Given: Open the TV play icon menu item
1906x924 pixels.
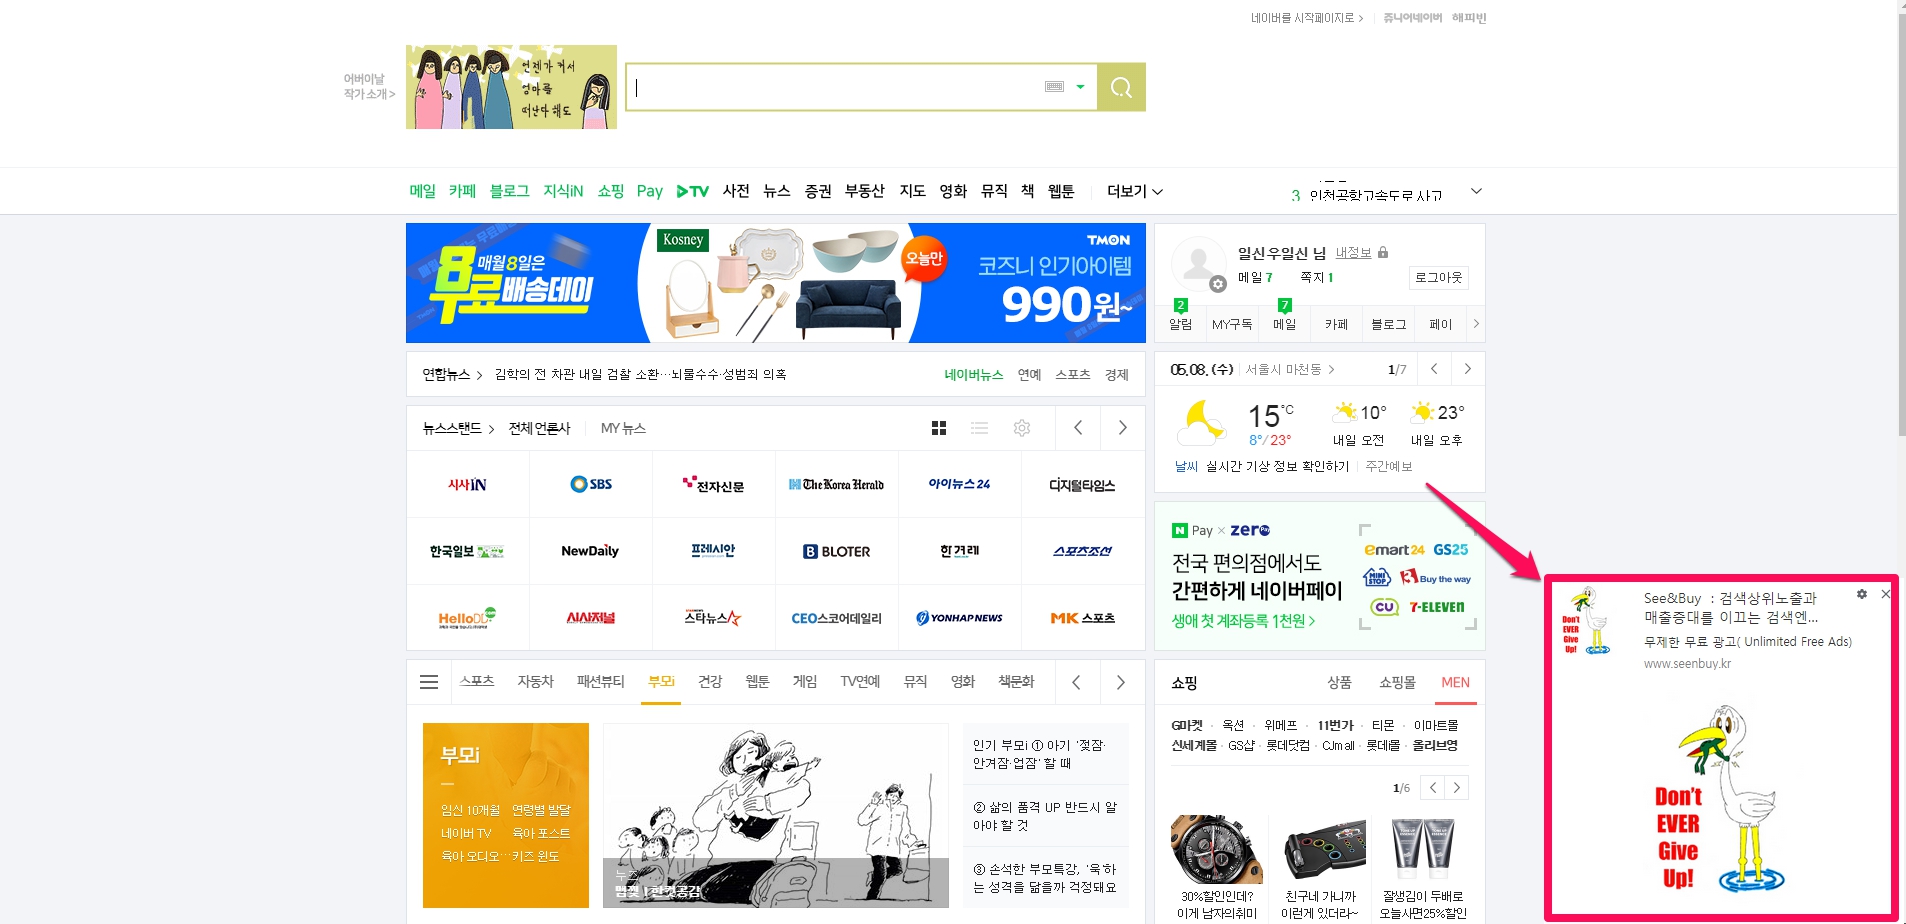Looking at the screenshot, I should pyautogui.click(x=692, y=191).
